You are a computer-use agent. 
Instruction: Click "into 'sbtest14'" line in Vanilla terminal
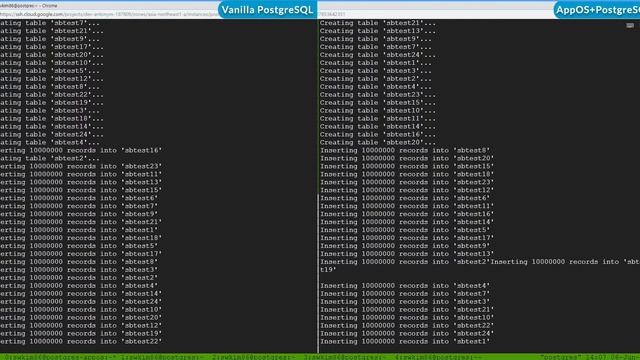click(x=81, y=294)
